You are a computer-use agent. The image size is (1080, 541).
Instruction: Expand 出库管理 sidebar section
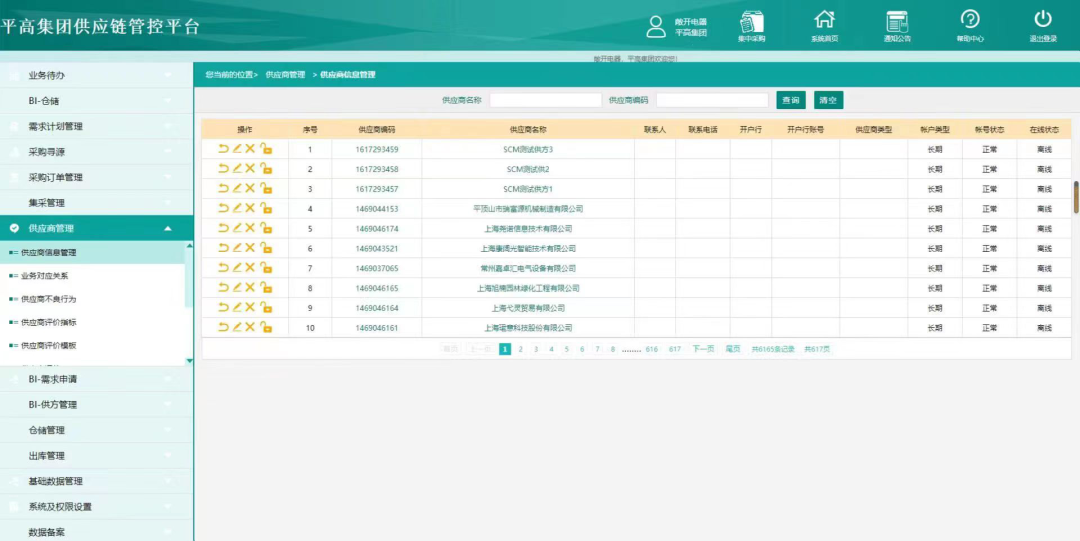[x=96, y=456]
